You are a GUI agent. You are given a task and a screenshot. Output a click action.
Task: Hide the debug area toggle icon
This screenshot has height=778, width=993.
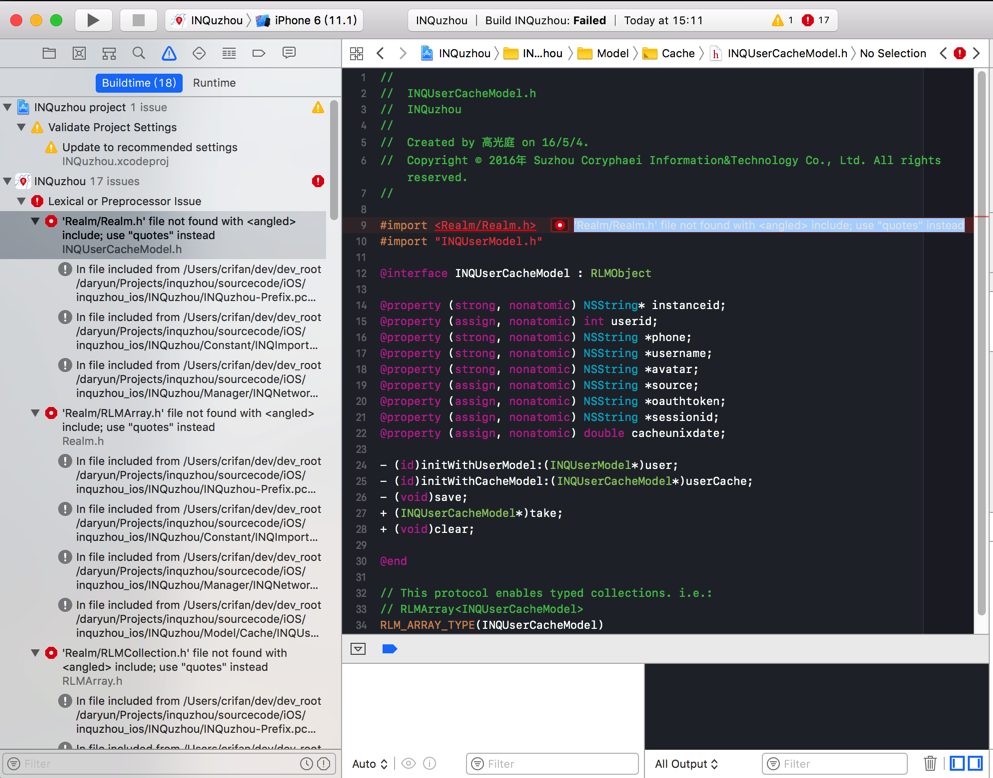358,649
